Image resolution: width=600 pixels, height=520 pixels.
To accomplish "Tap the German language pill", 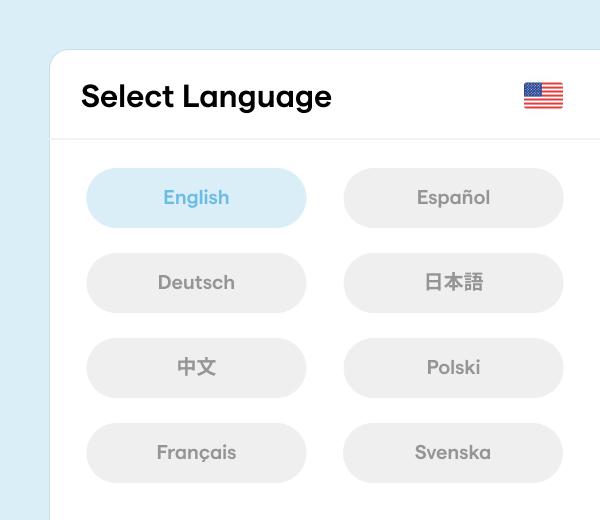I will coord(196,283).
